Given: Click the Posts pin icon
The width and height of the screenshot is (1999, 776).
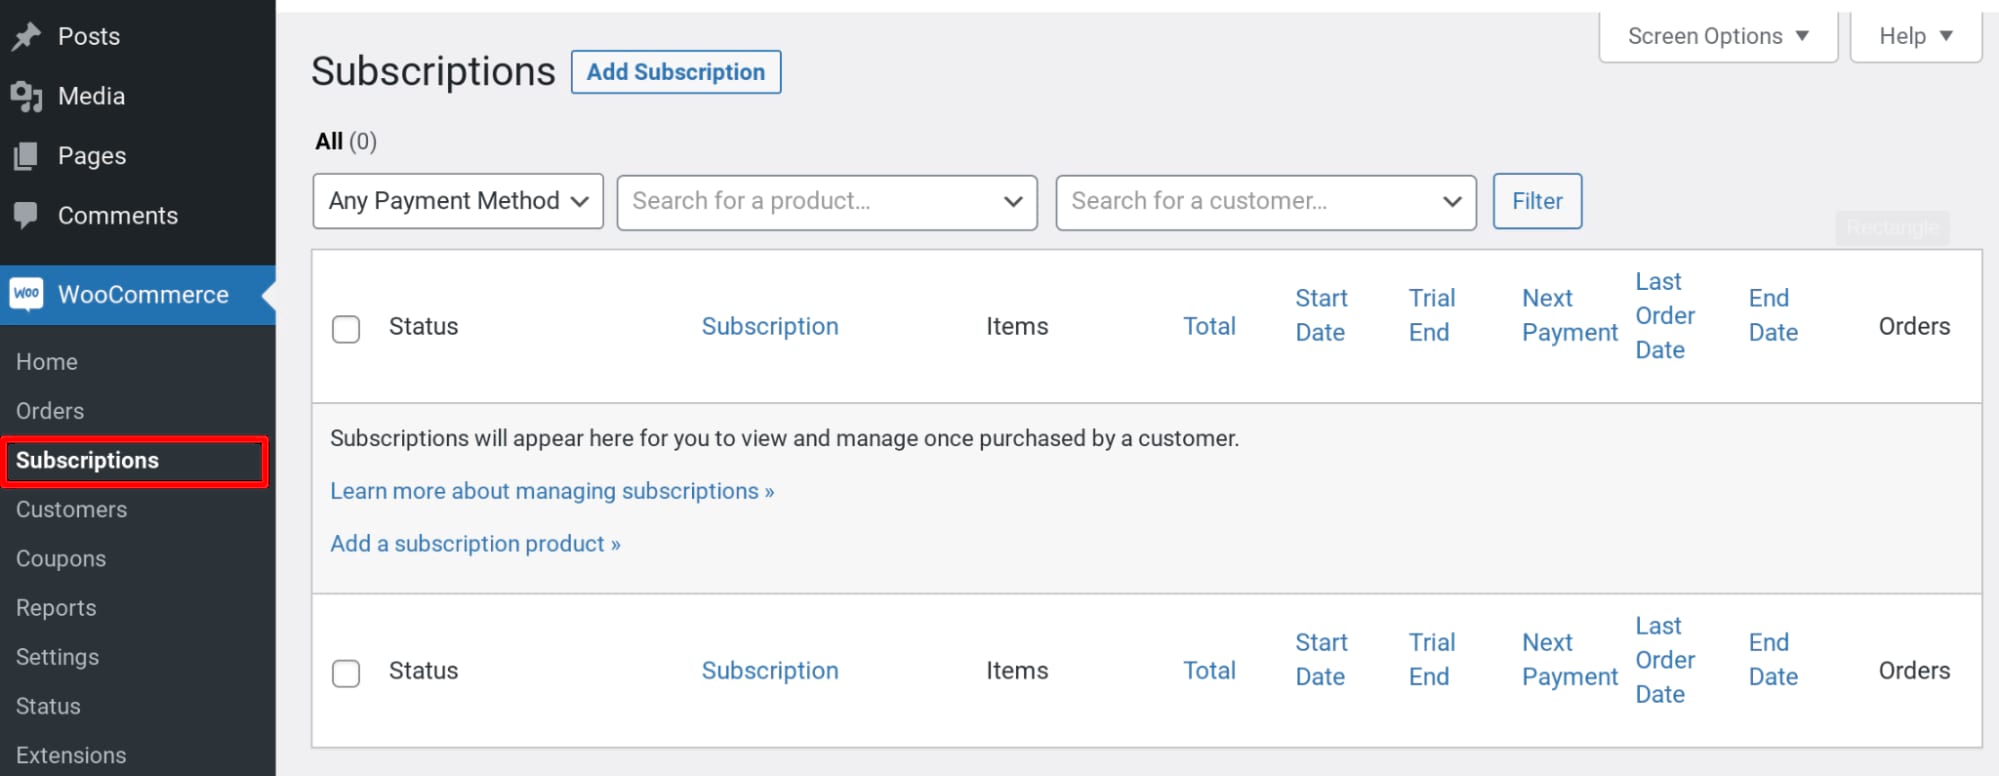Looking at the screenshot, I should 26,37.
